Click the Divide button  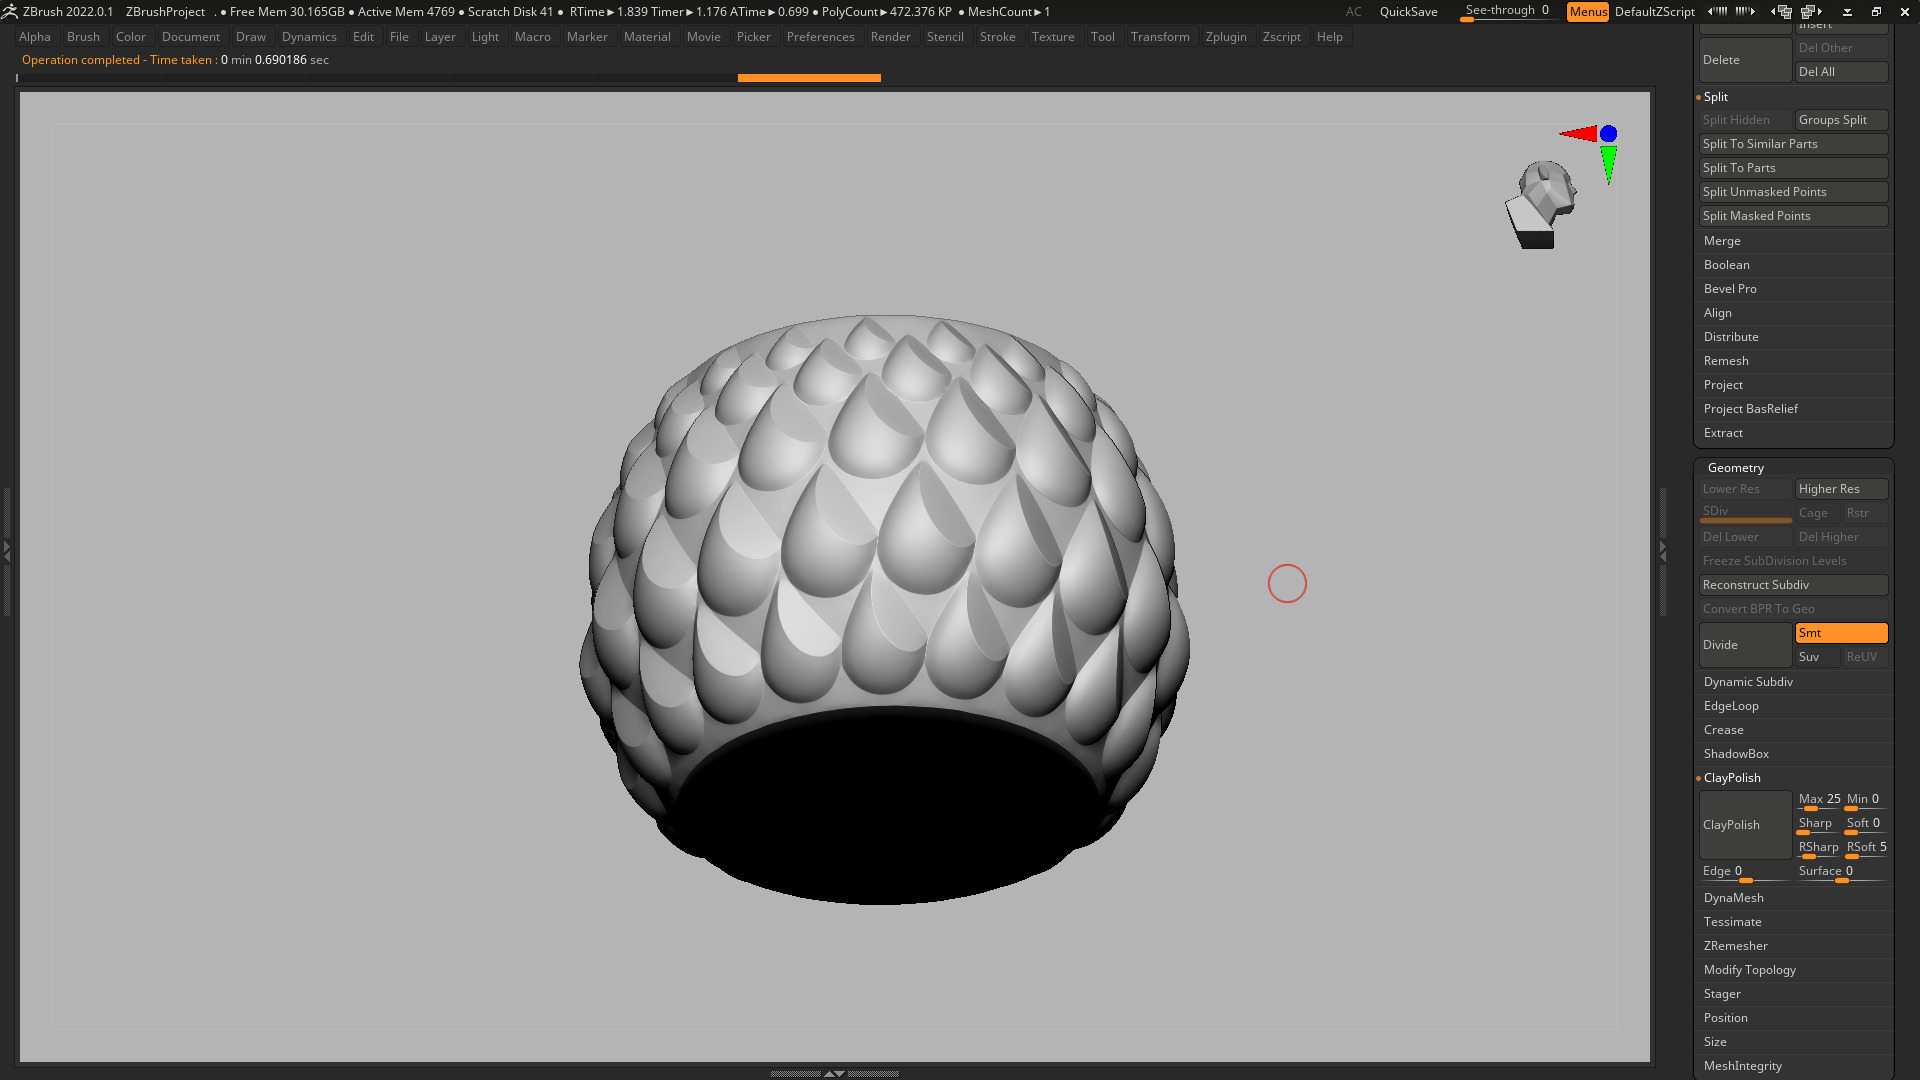1745,645
